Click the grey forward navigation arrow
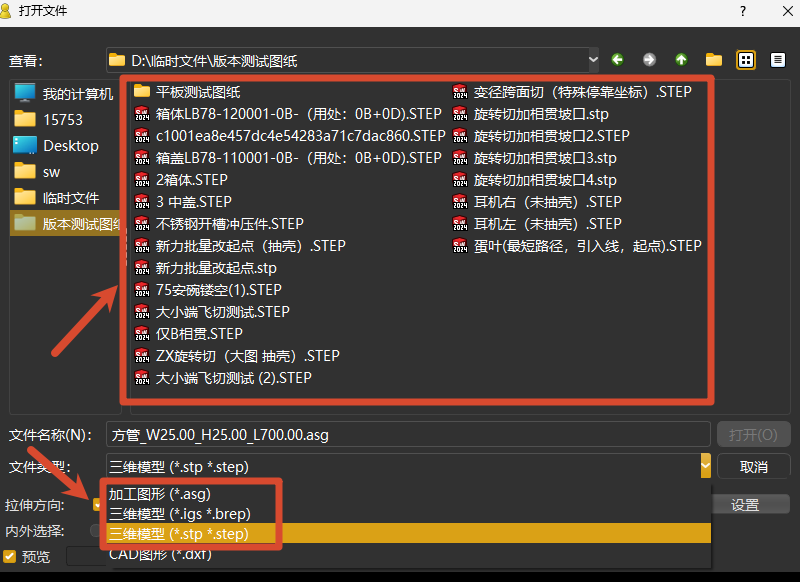Screen dimensions: 800x582 point(649,60)
